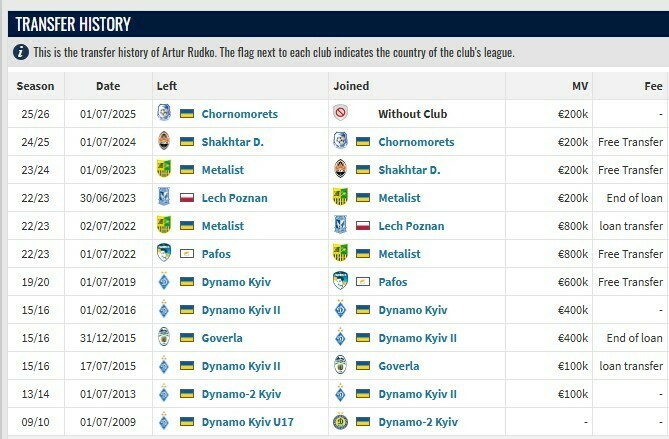Click the Dynamo-2 Kyiv crest in the 09/10 row

point(340,422)
